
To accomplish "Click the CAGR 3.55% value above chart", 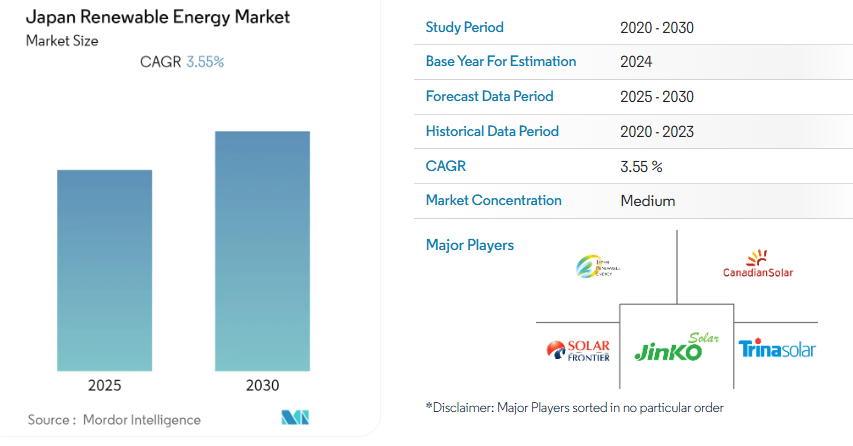I will coord(205,62).
